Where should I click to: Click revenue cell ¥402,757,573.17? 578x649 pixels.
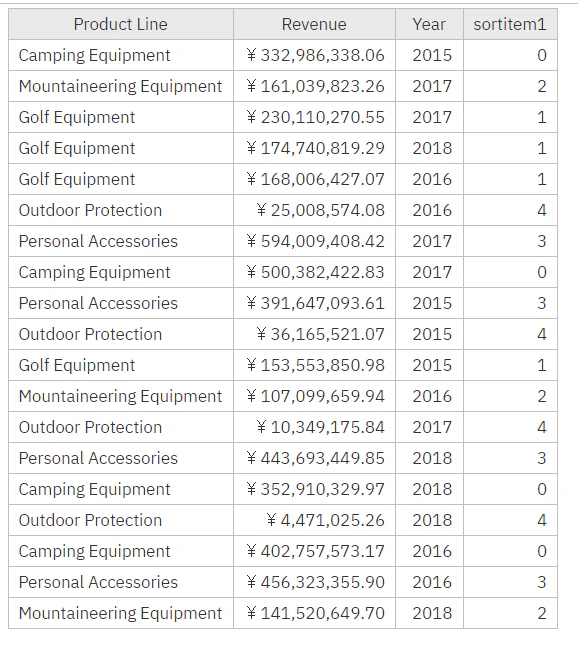[315, 551]
